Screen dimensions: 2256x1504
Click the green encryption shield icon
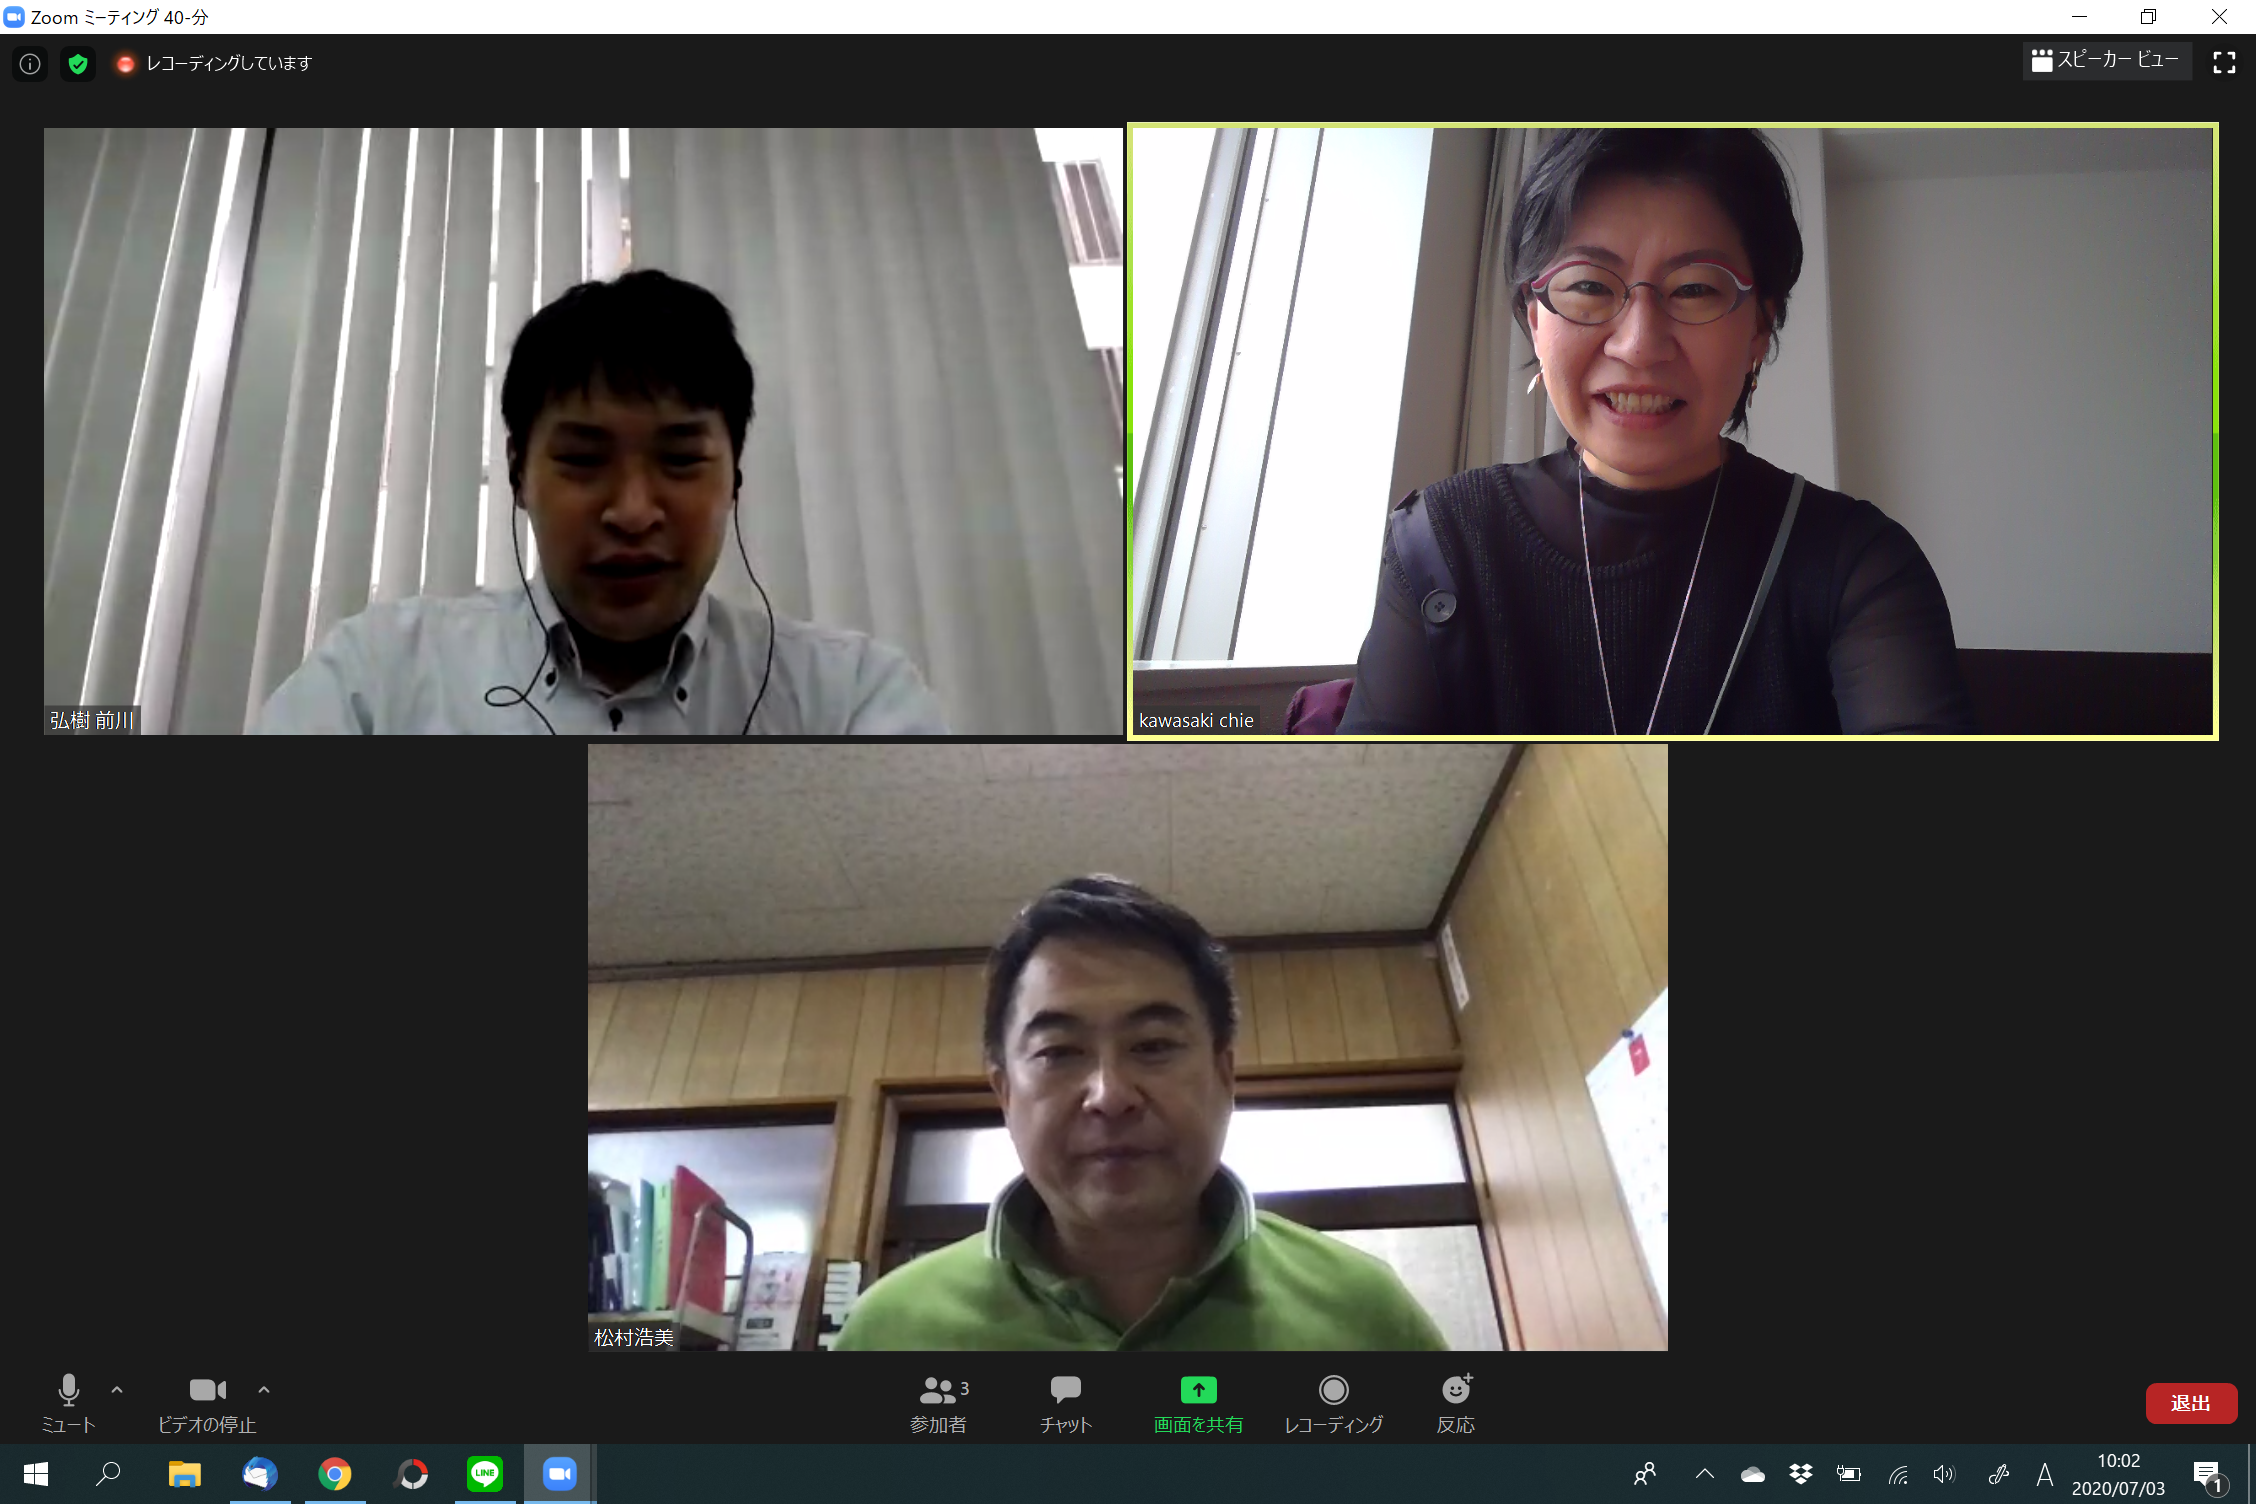point(78,64)
